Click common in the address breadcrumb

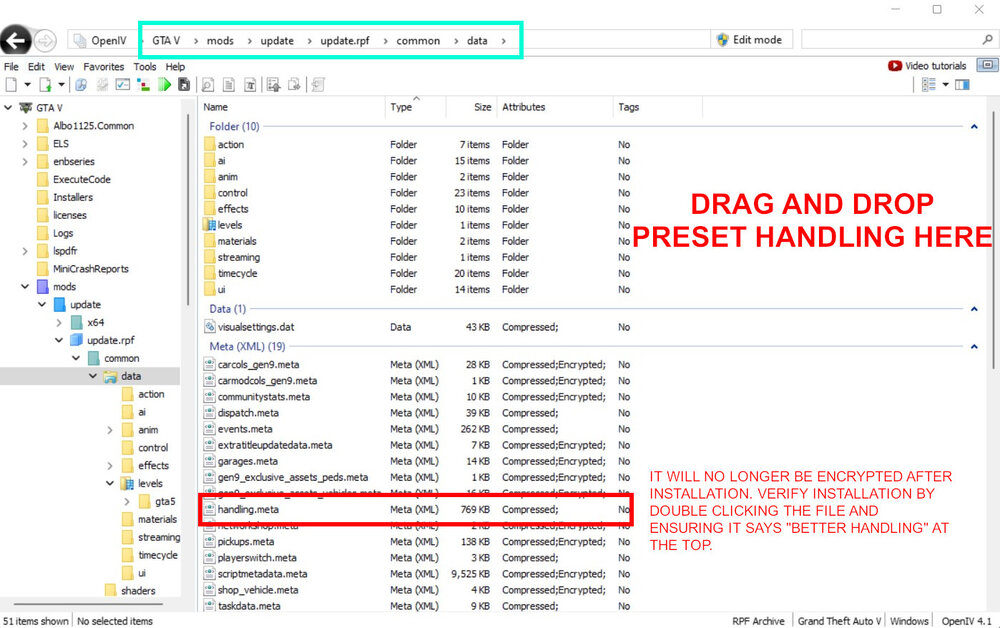coord(418,41)
